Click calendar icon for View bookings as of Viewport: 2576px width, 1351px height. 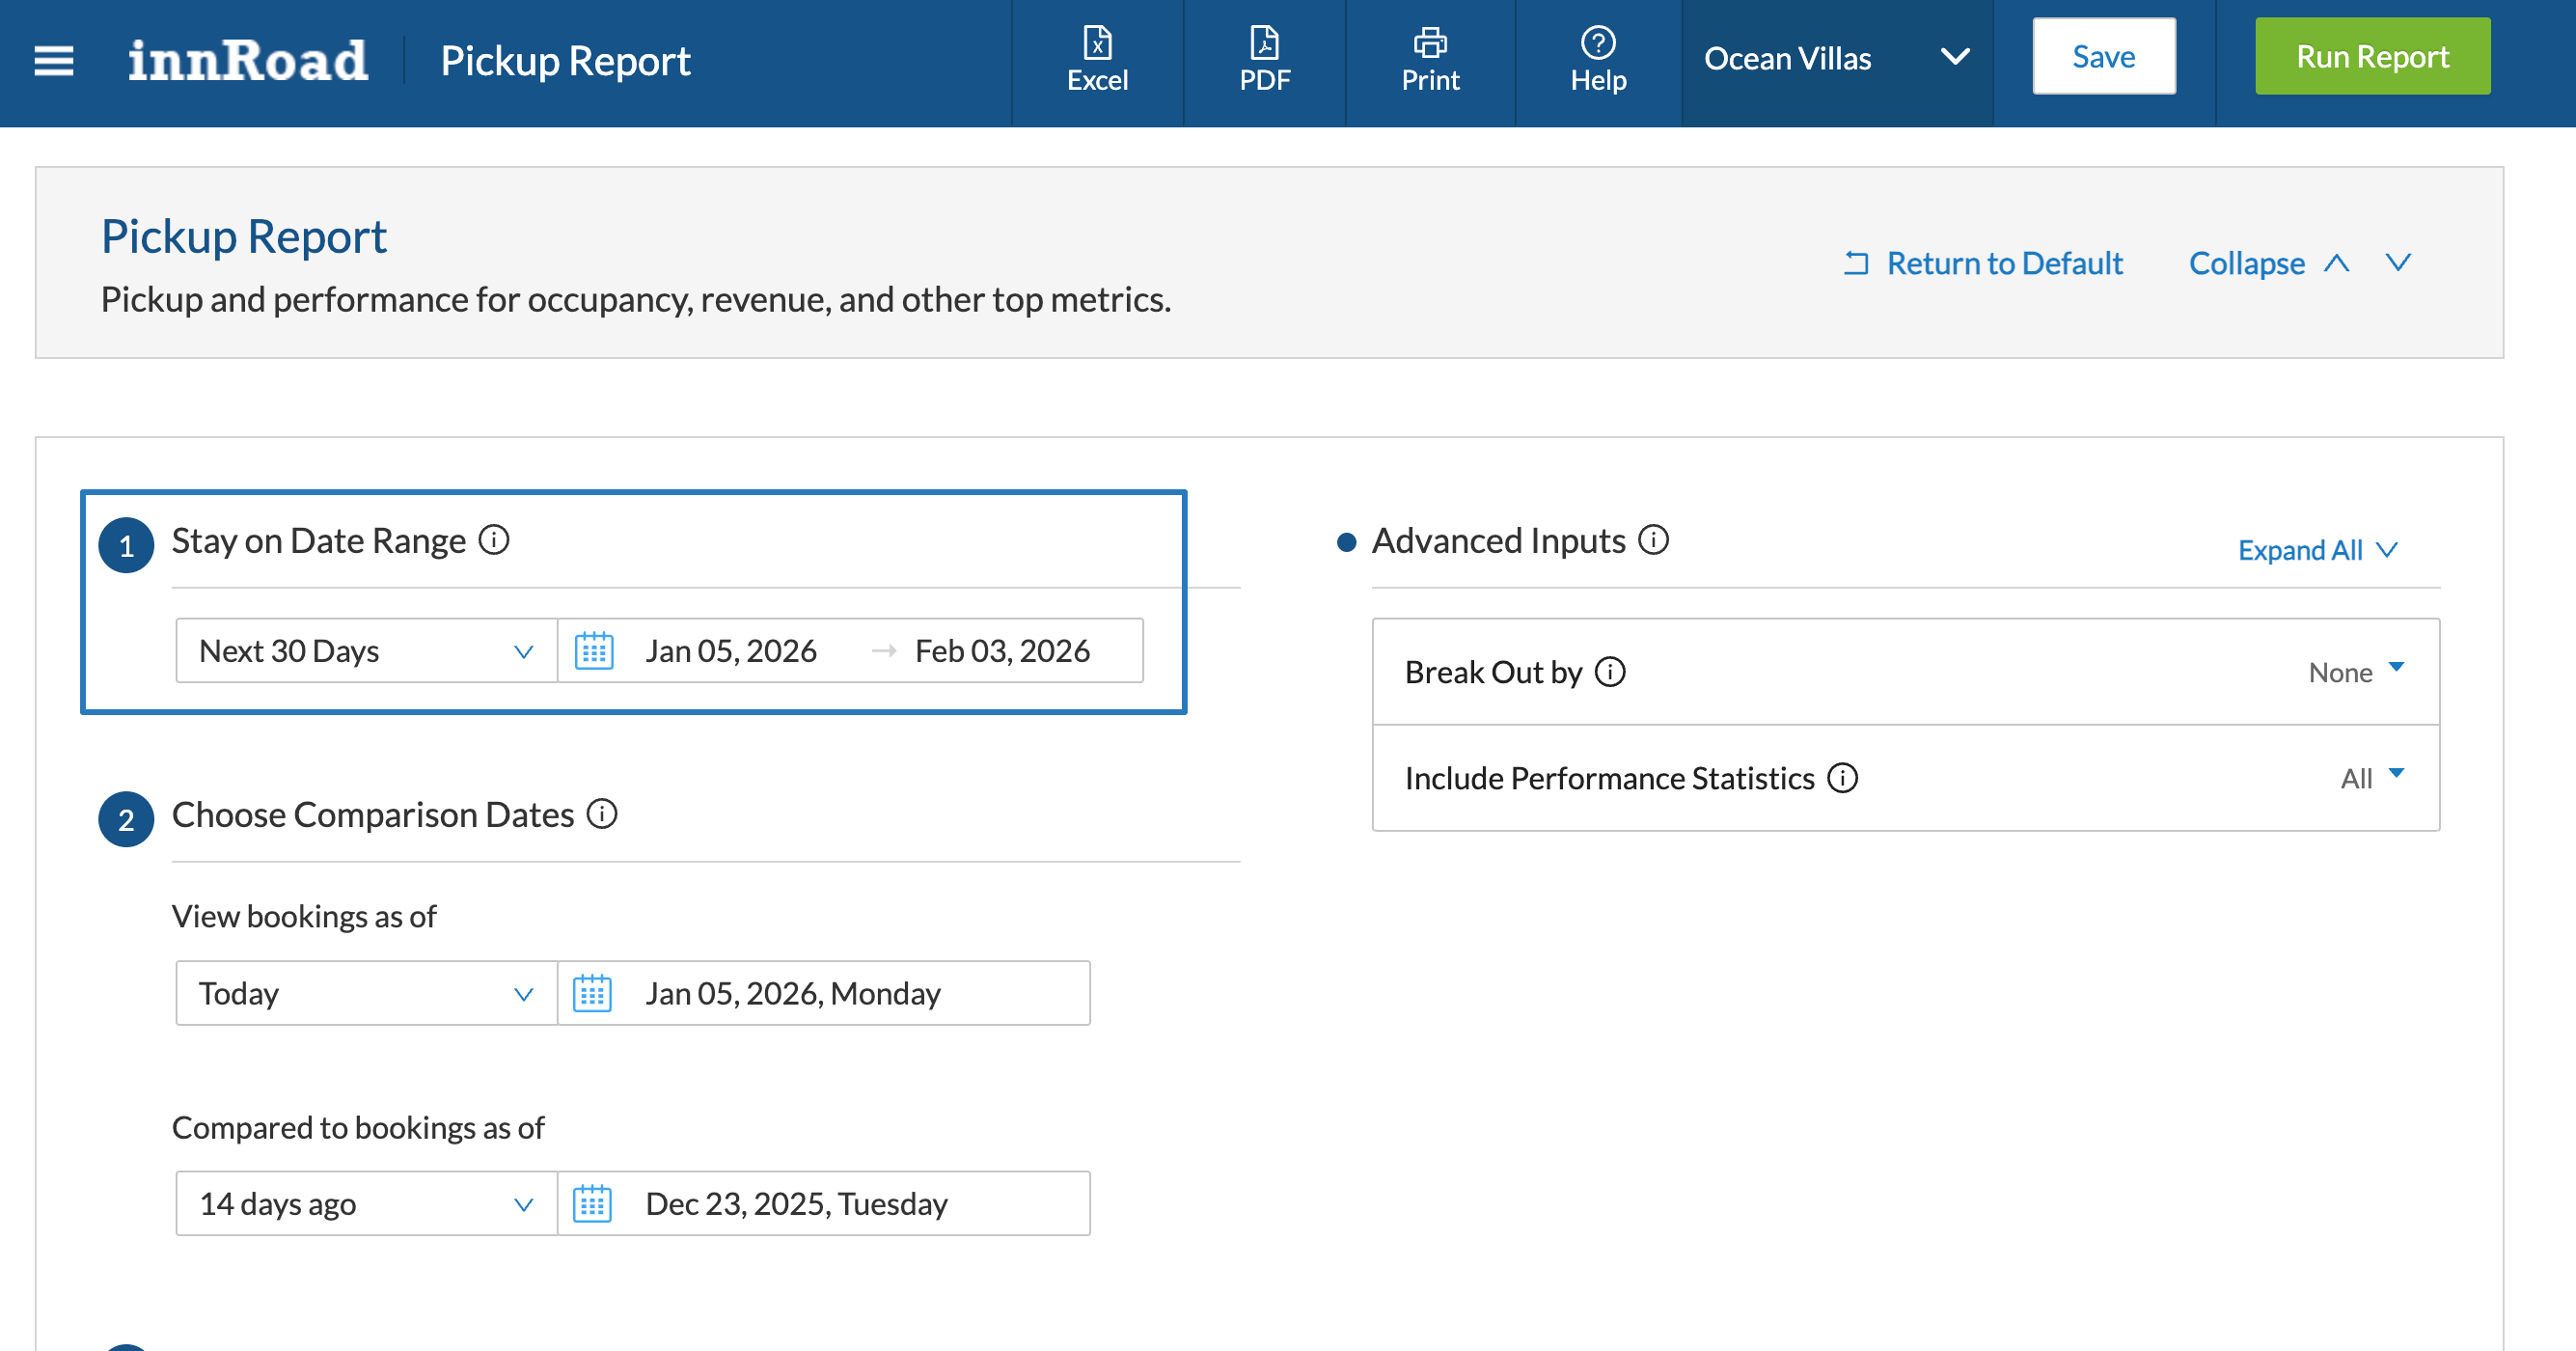pos(592,993)
